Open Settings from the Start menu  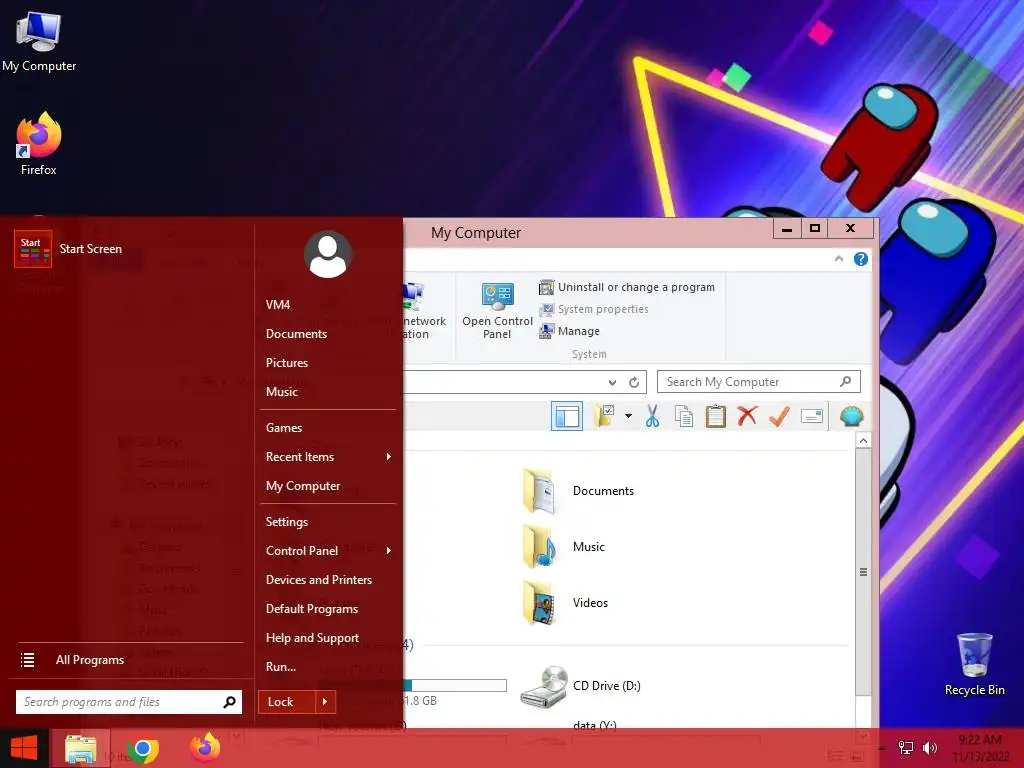point(287,522)
